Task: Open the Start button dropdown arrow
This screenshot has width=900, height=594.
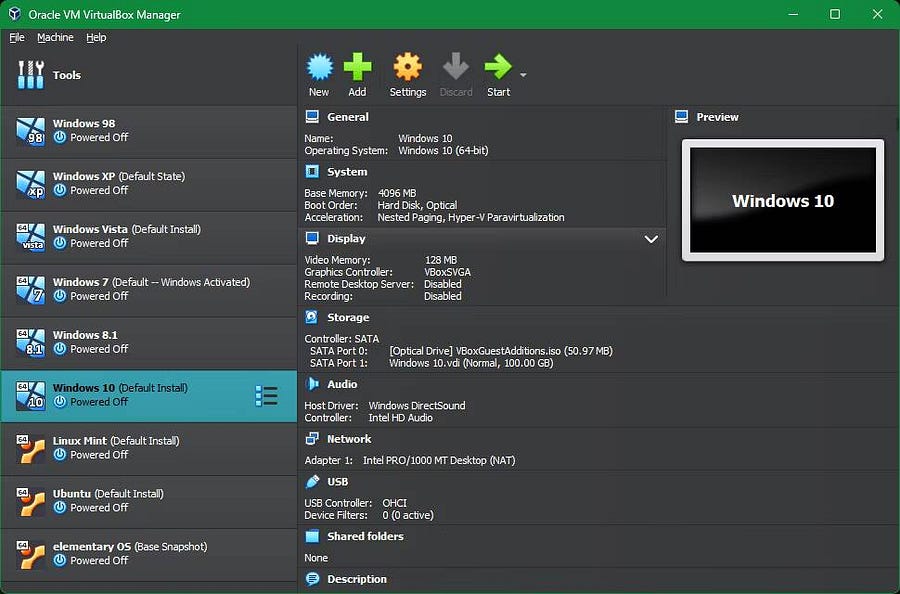Action: [x=523, y=75]
